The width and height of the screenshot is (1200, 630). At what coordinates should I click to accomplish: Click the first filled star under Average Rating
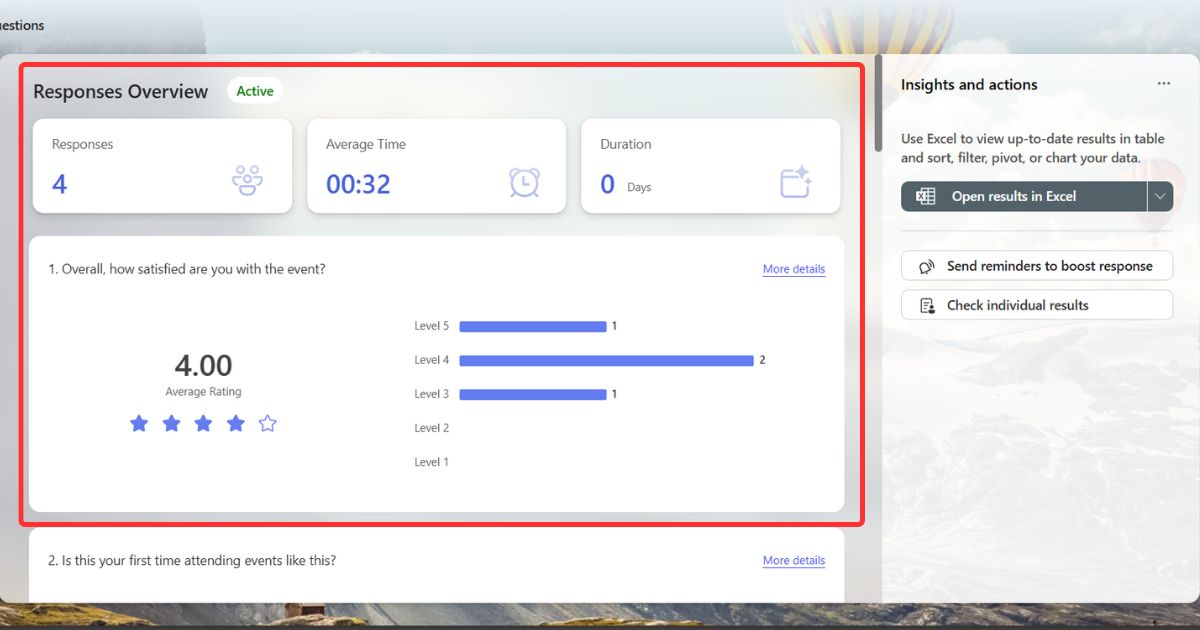(x=139, y=423)
